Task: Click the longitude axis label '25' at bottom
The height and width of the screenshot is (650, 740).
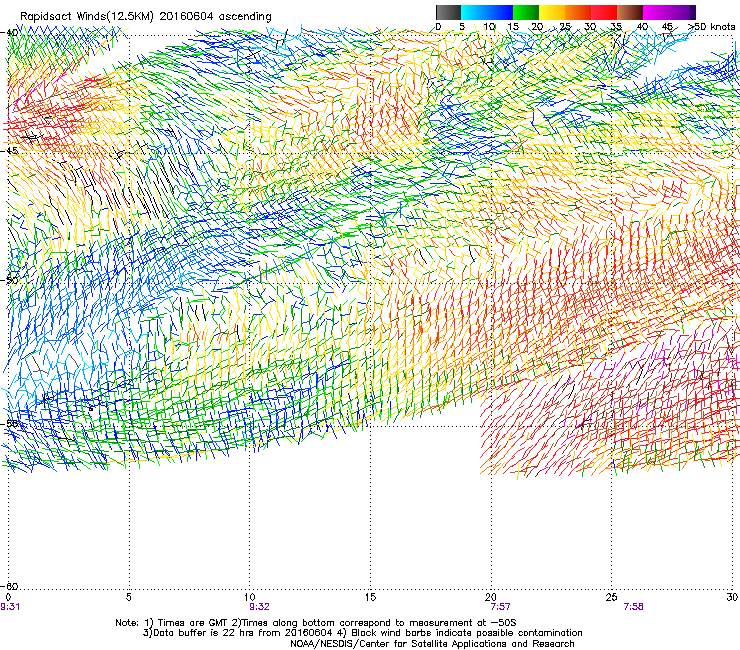Action: point(612,597)
